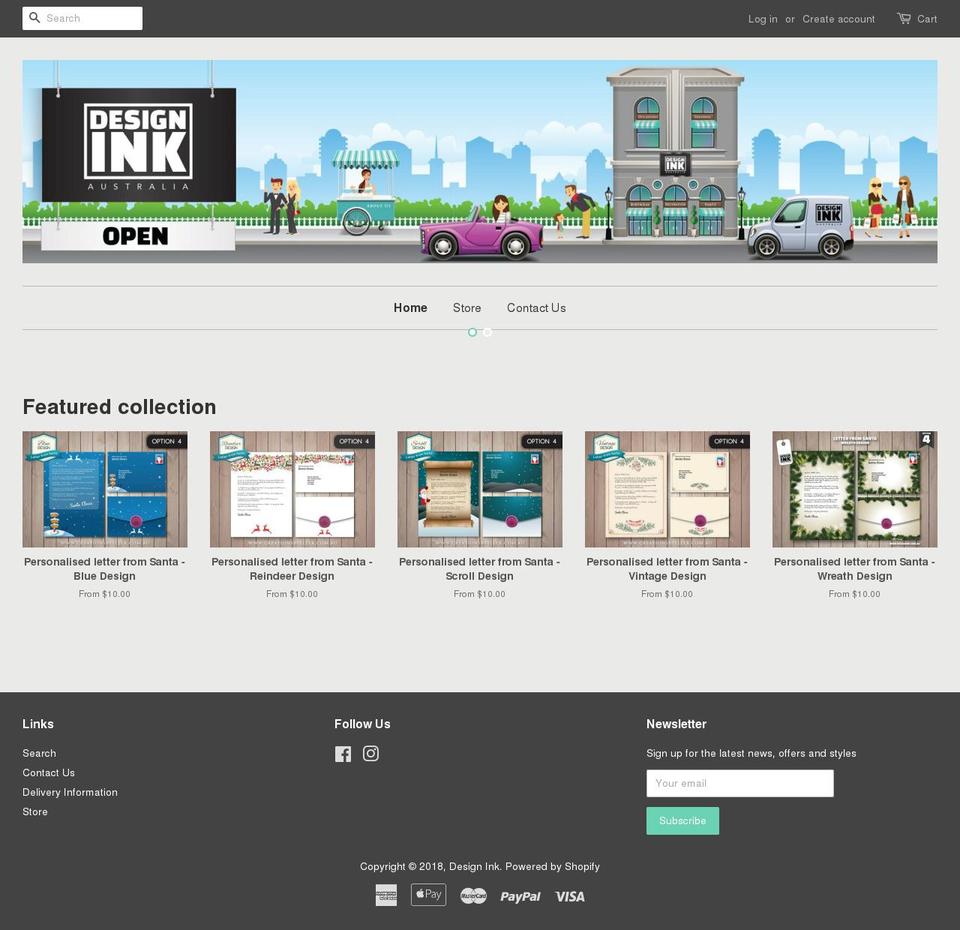This screenshot has width=960, height=930.
Task: Visit the Facebook icon under Follow Us
Action: 343,753
